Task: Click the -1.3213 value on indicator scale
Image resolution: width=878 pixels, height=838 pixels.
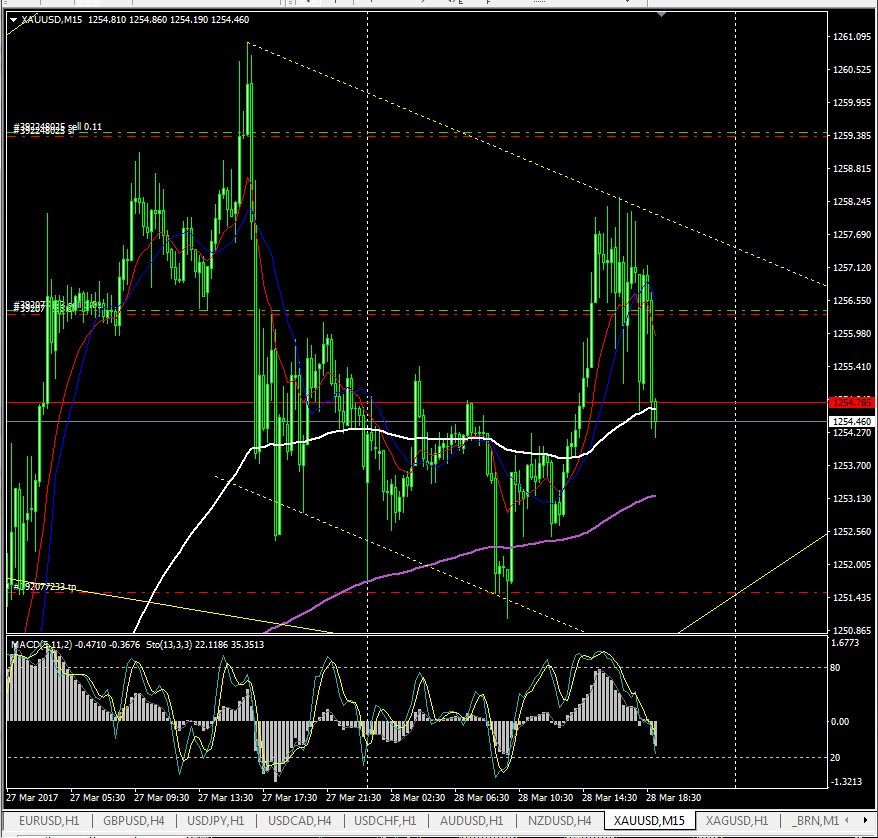Action: tap(846, 782)
